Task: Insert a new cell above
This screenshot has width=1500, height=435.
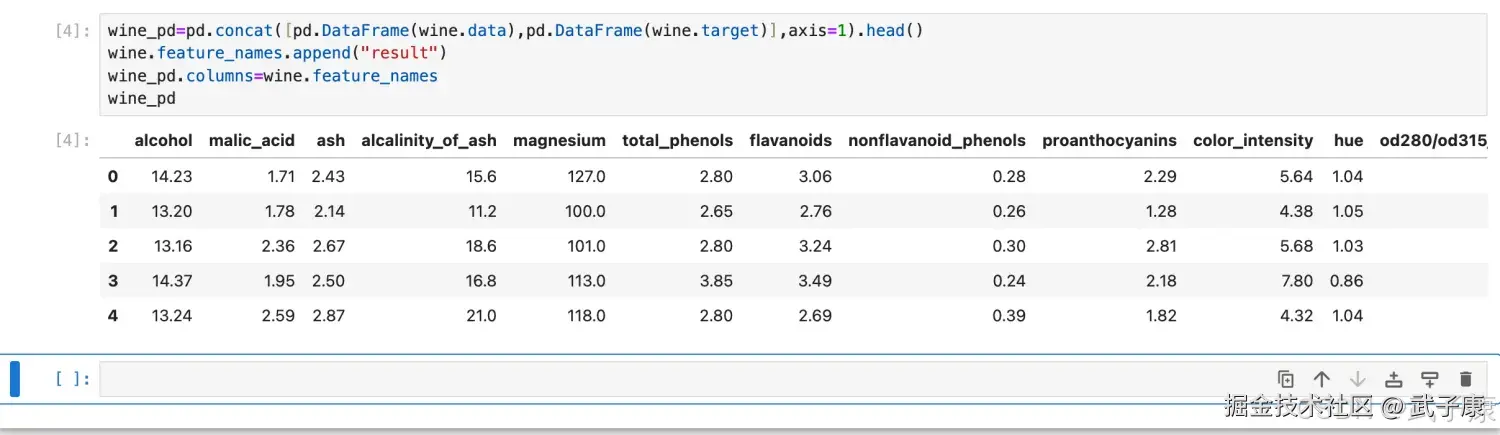Action: tap(1394, 379)
